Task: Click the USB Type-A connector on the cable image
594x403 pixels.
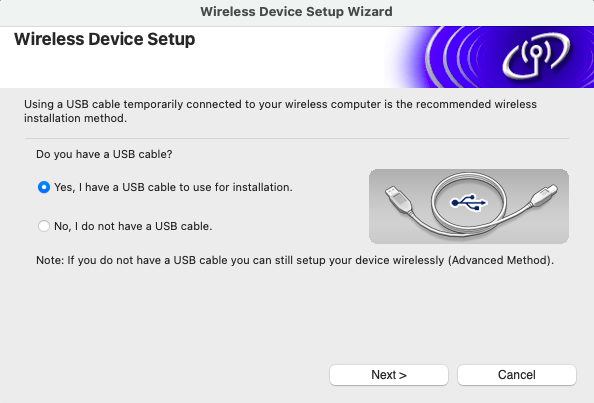Action: (x=398, y=198)
